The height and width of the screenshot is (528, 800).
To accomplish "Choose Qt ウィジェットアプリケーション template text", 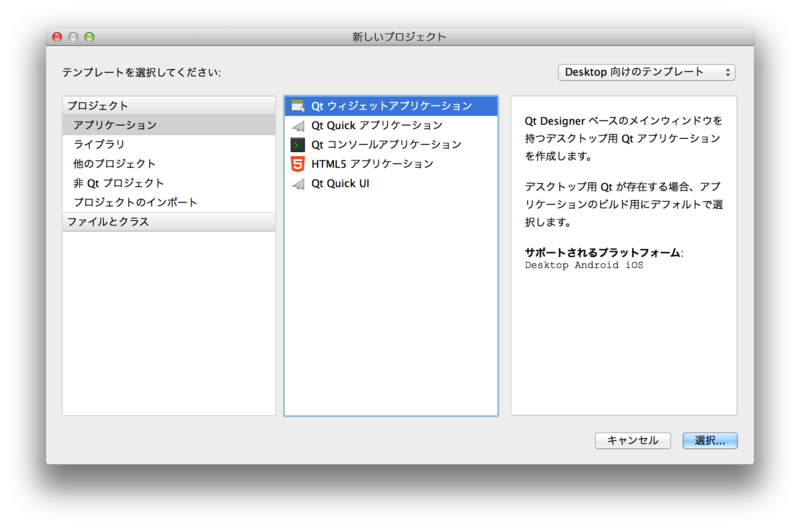I will [x=392, y=106].
